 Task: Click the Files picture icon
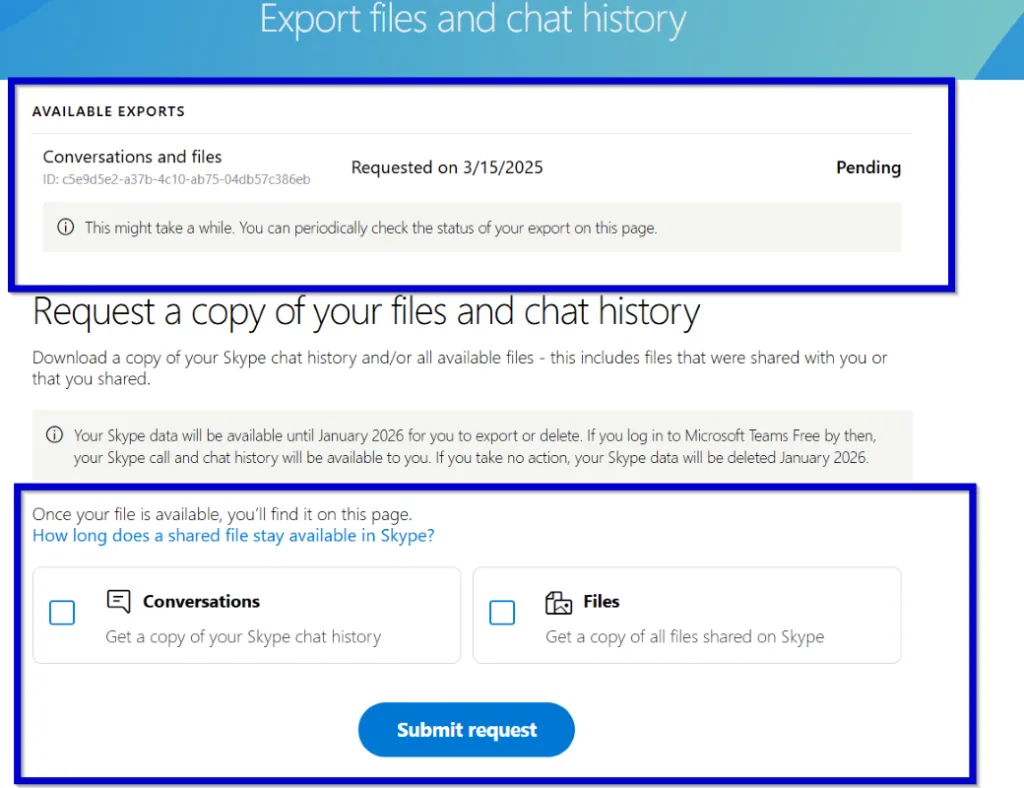coord(558,603)
